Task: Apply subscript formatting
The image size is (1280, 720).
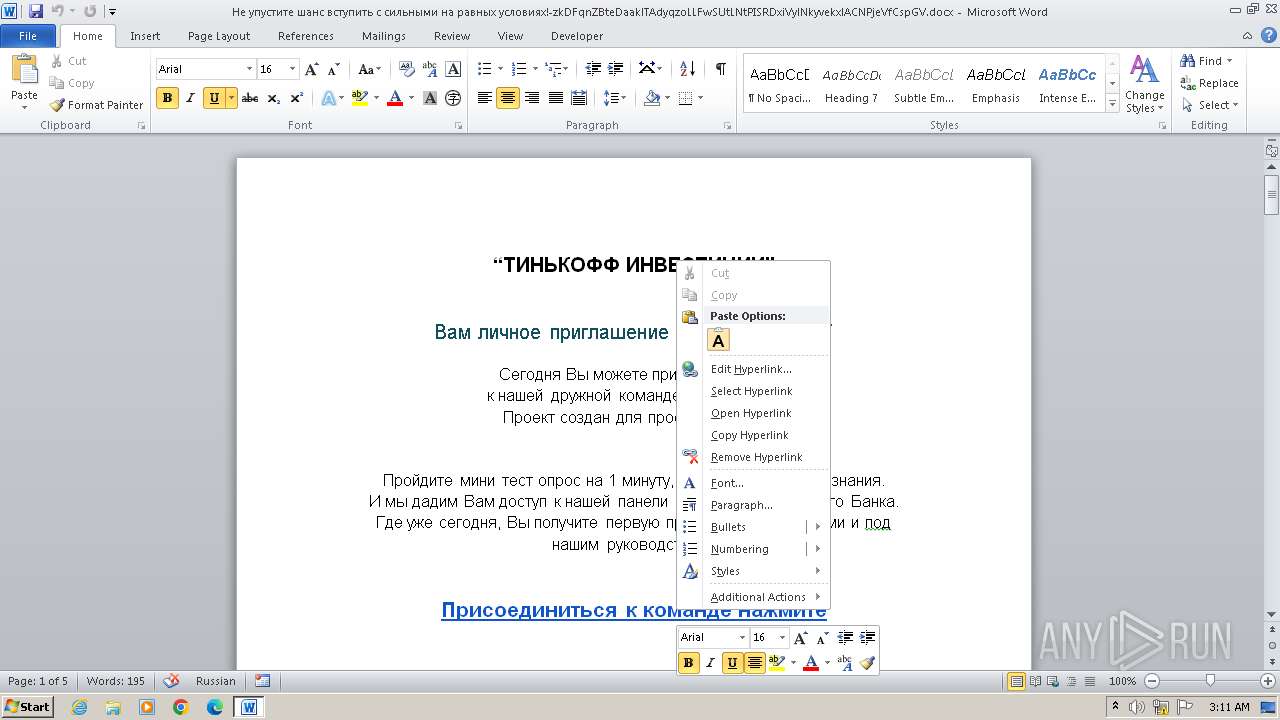Action: point(274,98)
